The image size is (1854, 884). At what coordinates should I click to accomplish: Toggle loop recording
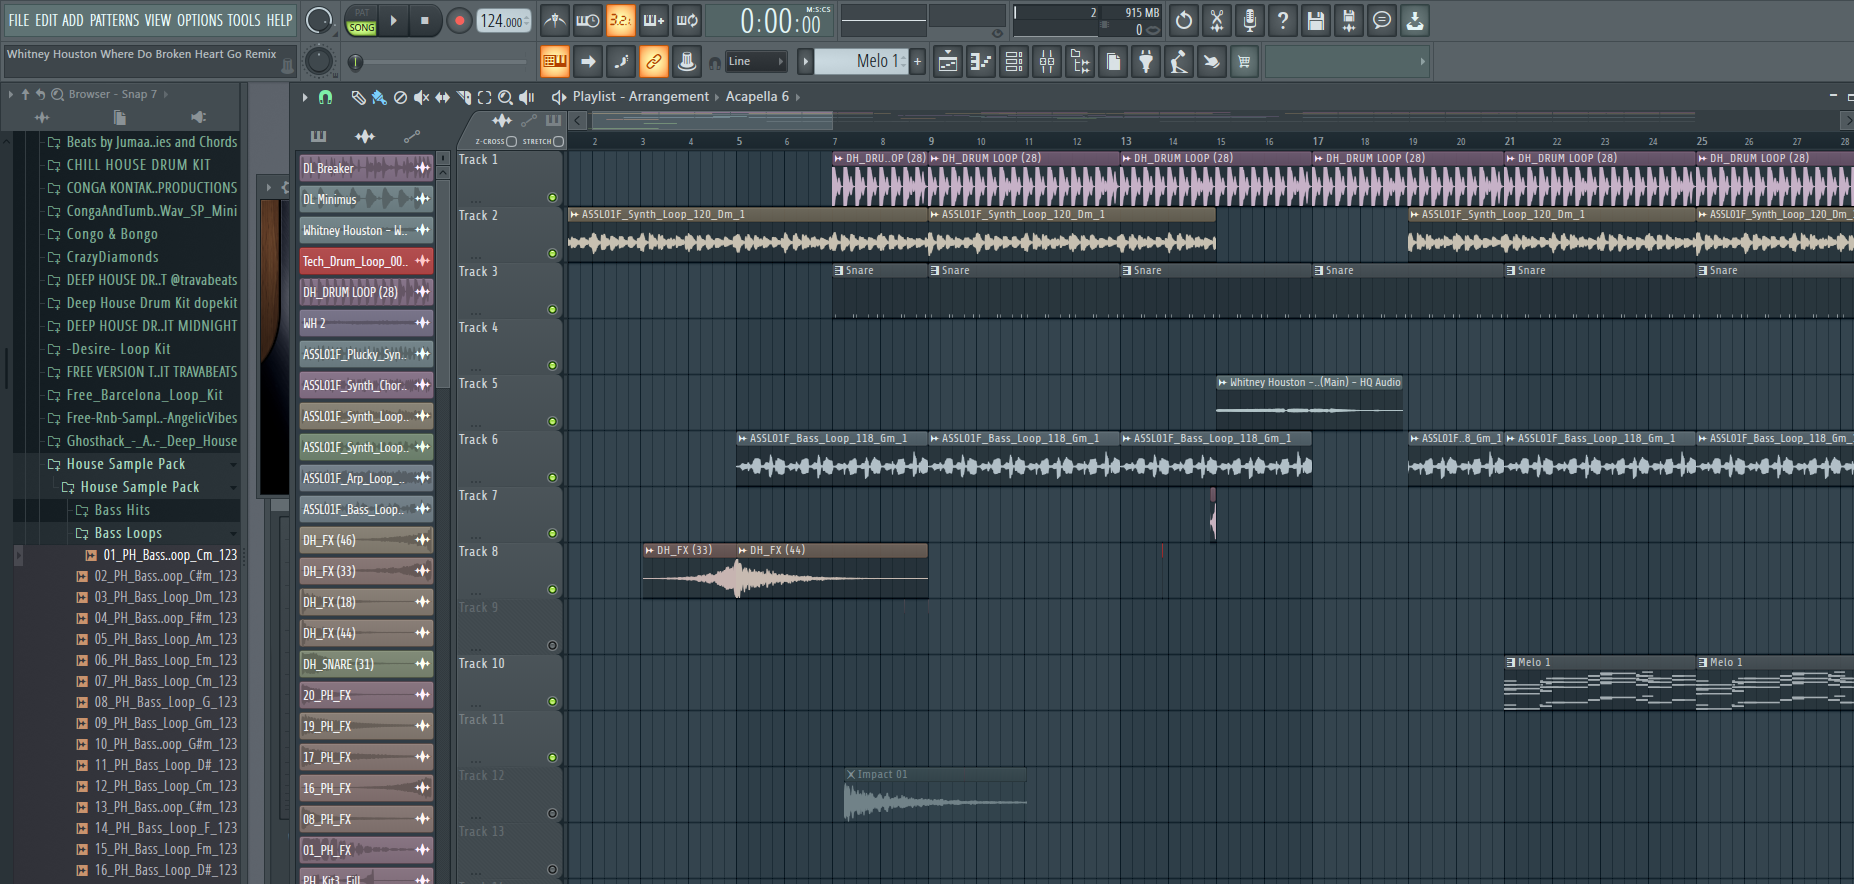[687, 20]
